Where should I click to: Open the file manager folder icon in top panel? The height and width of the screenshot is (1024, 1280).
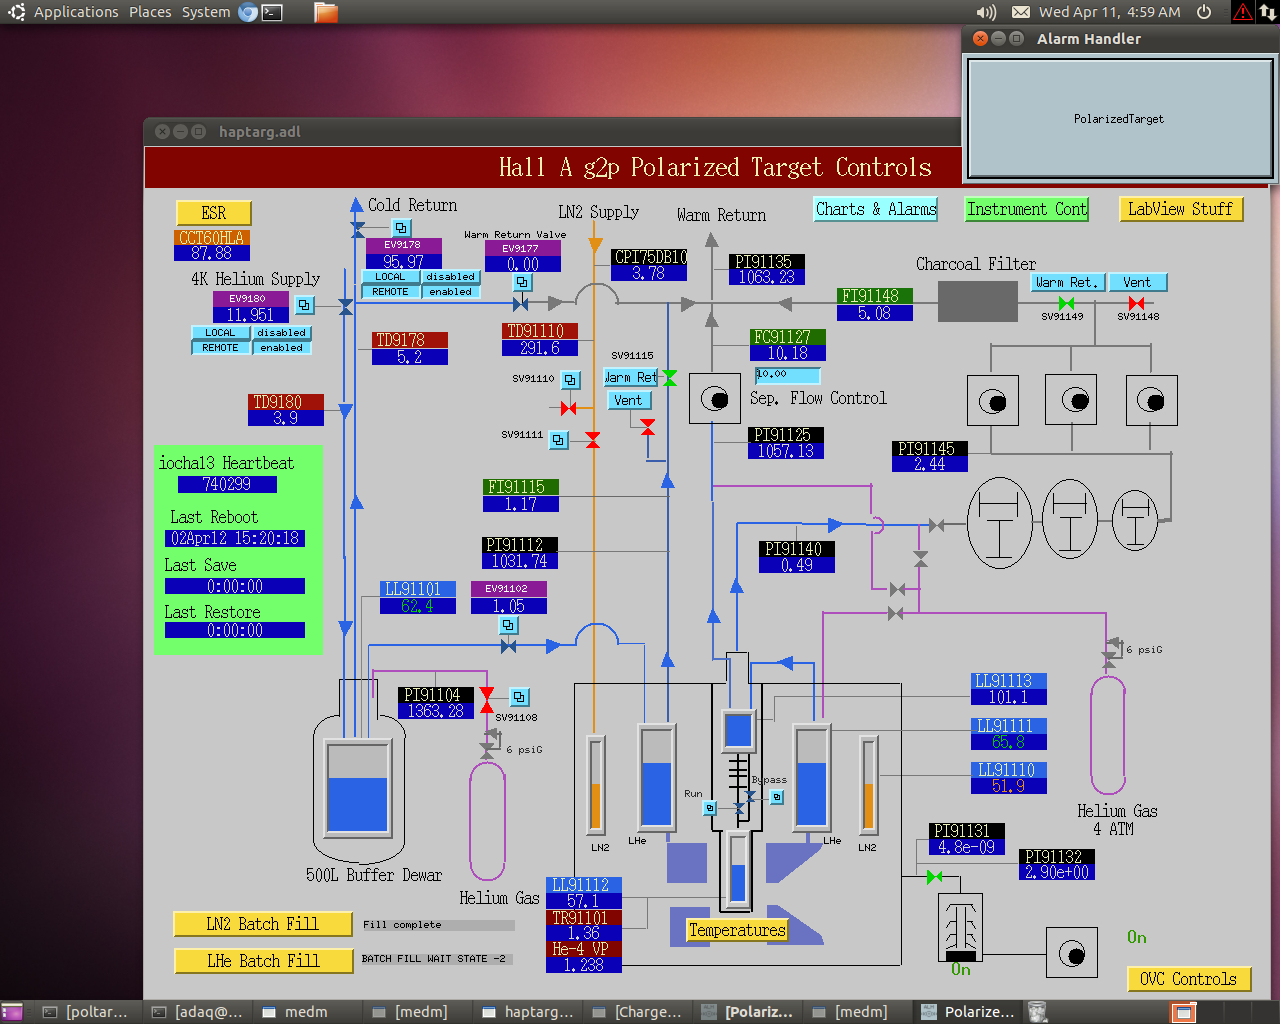pos(326,12)
